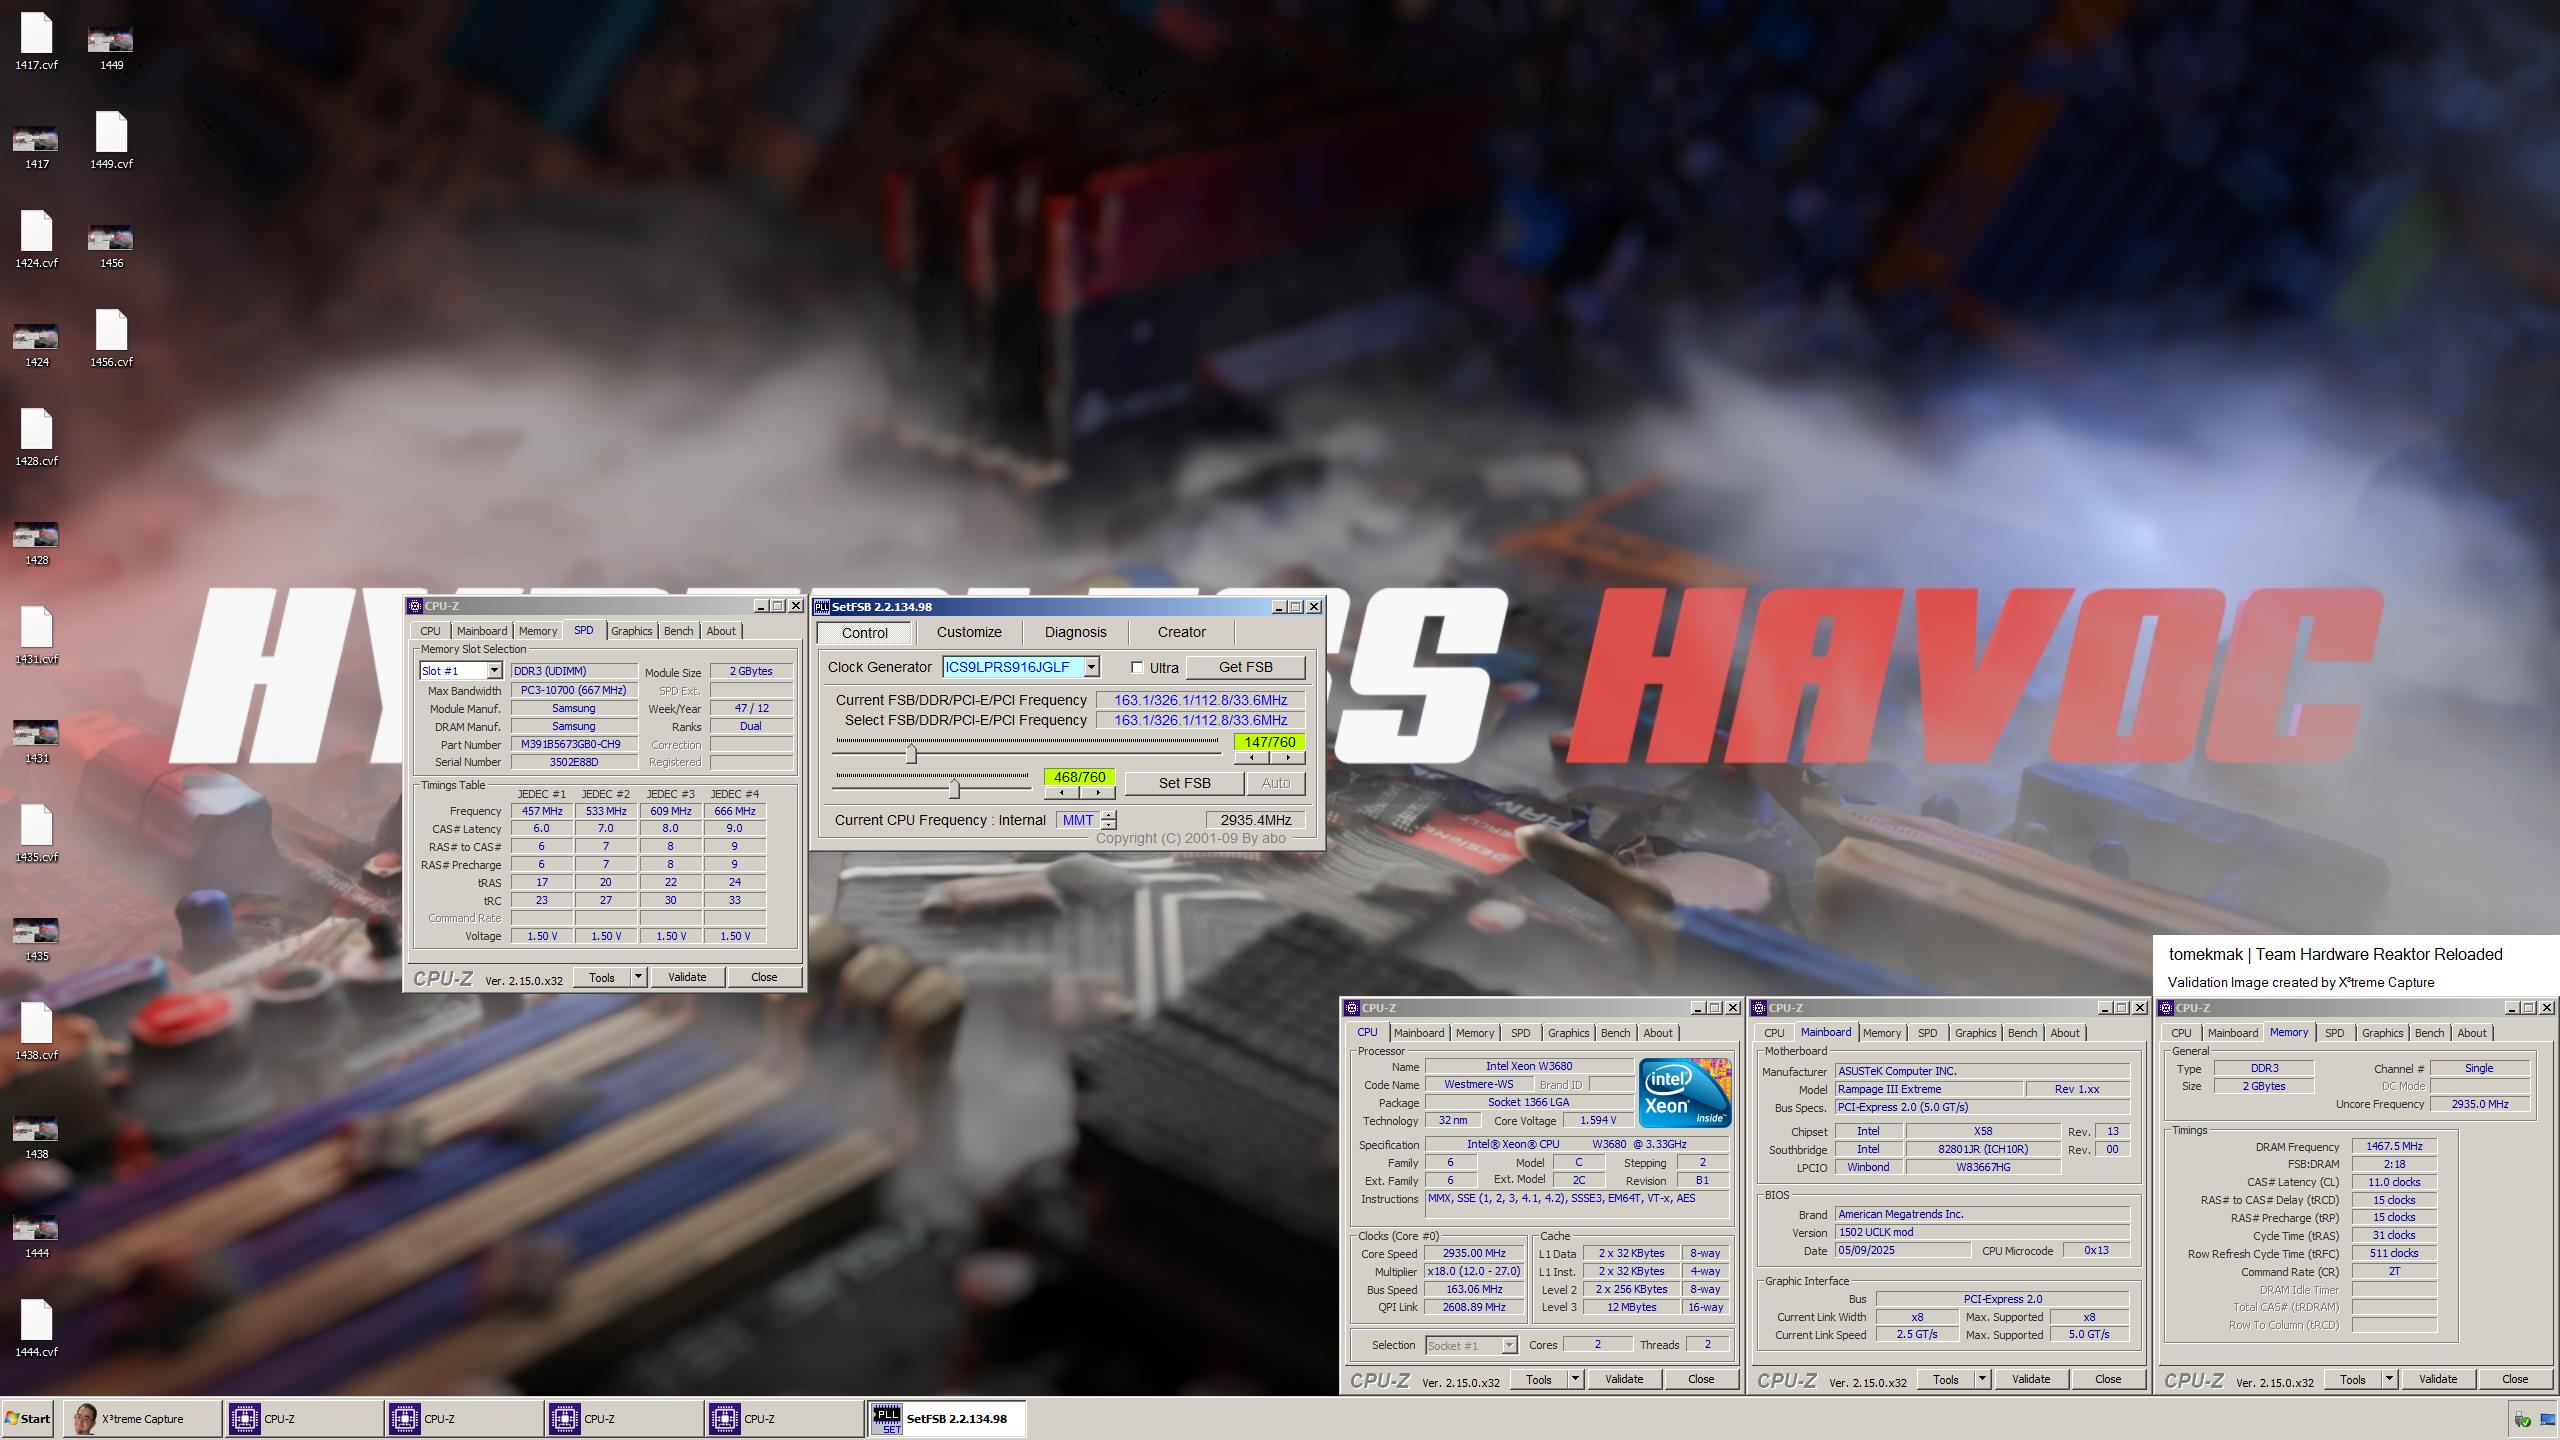Switch to the Customize tab in SetFSB
2560x1440 pixels.
[x=969, y=632]
